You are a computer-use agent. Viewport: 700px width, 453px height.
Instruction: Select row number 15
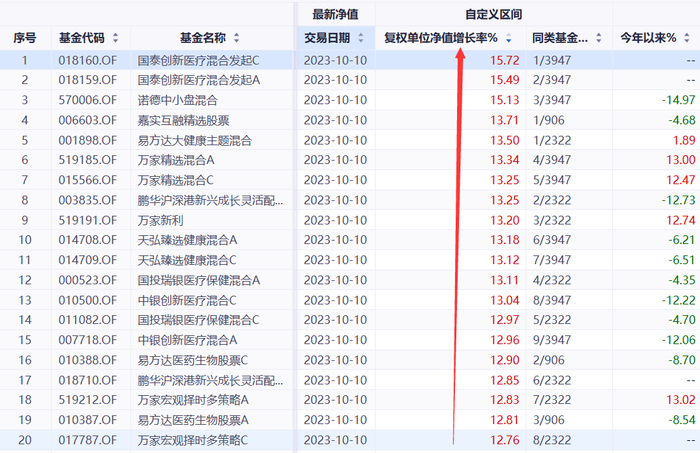[x=25, y=340]
